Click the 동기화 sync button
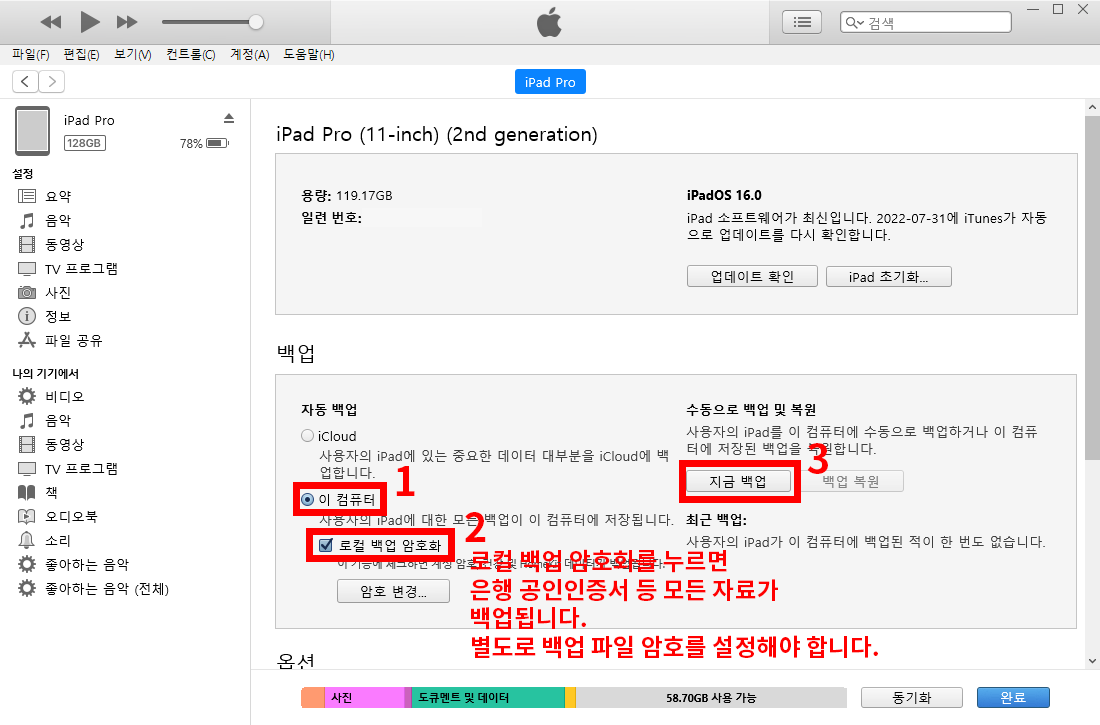 [912, 698]
